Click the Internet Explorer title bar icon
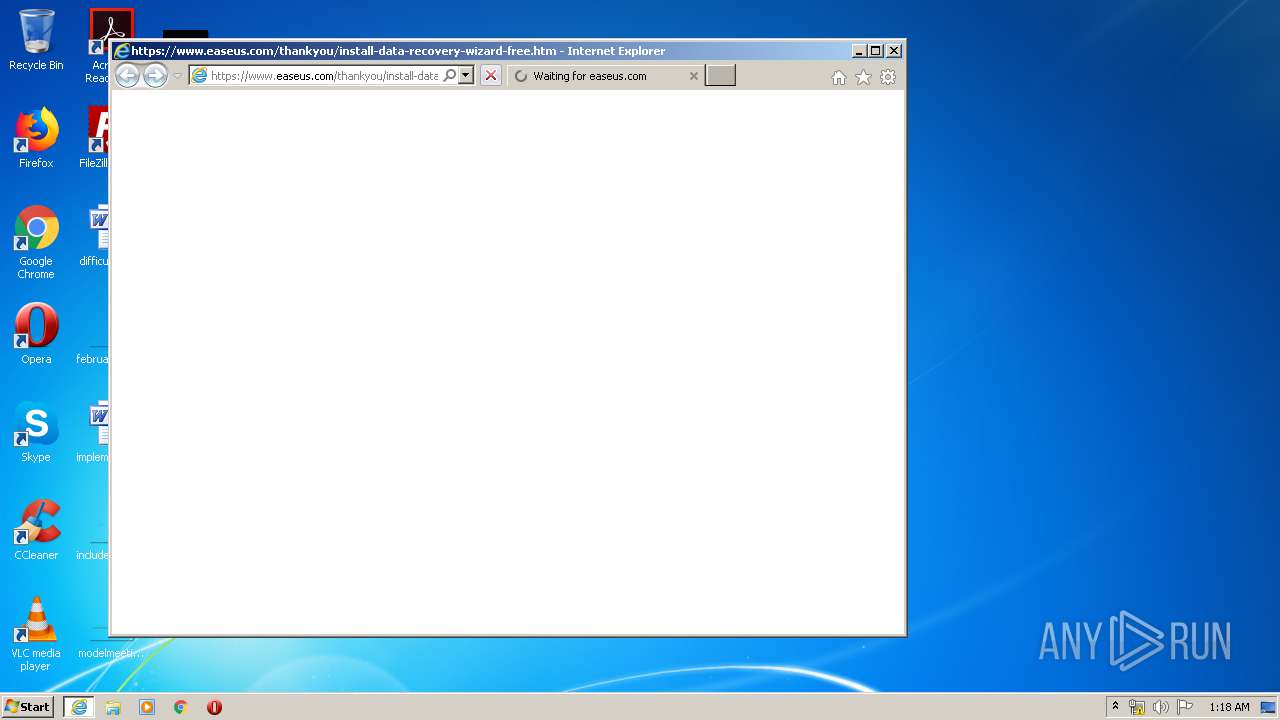 point(122,51)
